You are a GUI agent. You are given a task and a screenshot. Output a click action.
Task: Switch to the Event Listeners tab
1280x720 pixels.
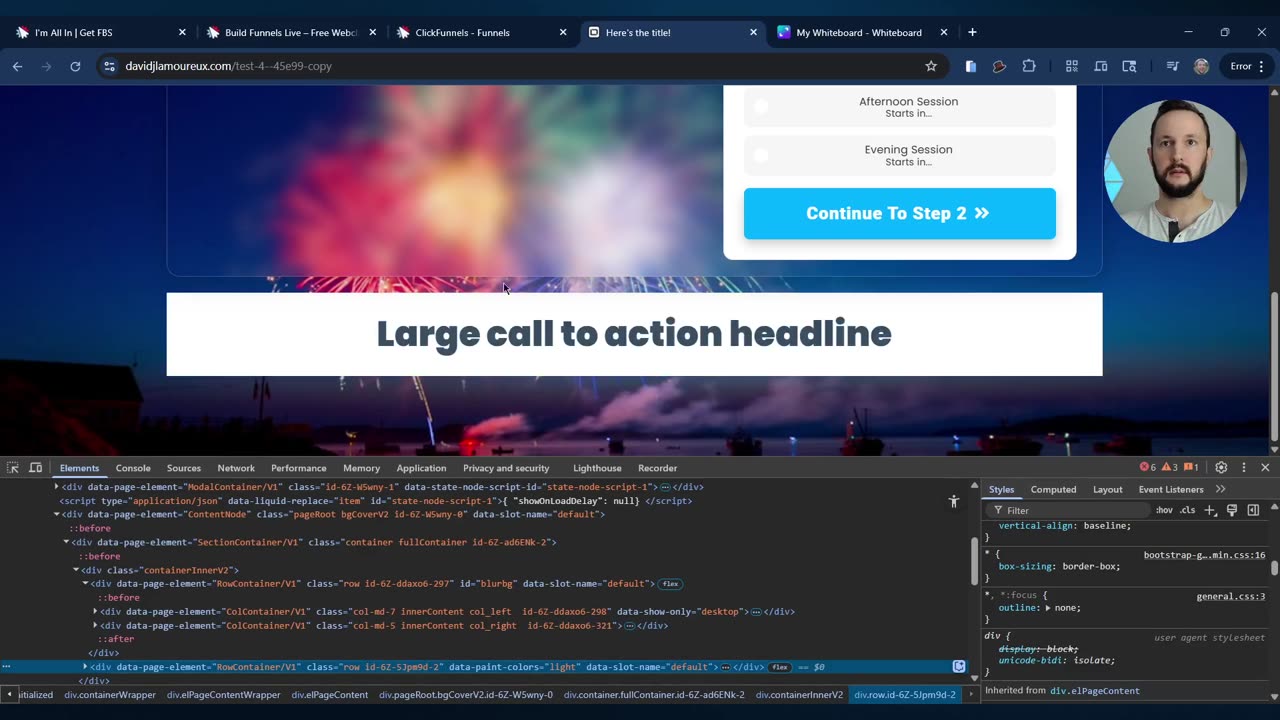coord(1171,489)
